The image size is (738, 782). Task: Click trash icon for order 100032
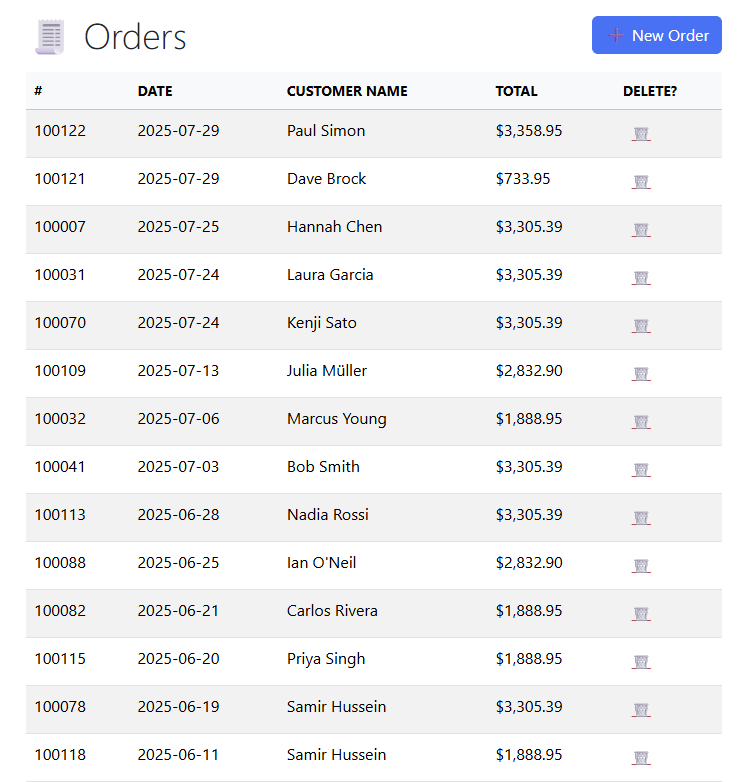(x=641, y=422)
